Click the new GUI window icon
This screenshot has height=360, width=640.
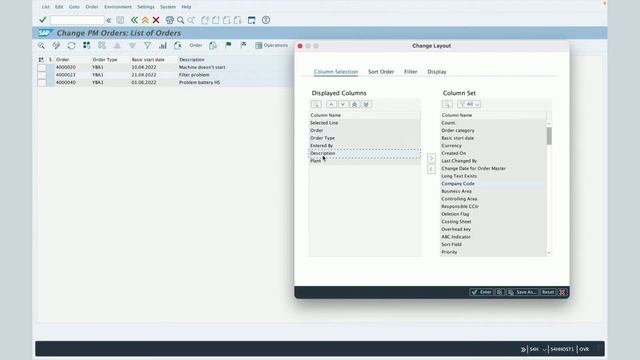pyautogui.click(x=252, y=20)
